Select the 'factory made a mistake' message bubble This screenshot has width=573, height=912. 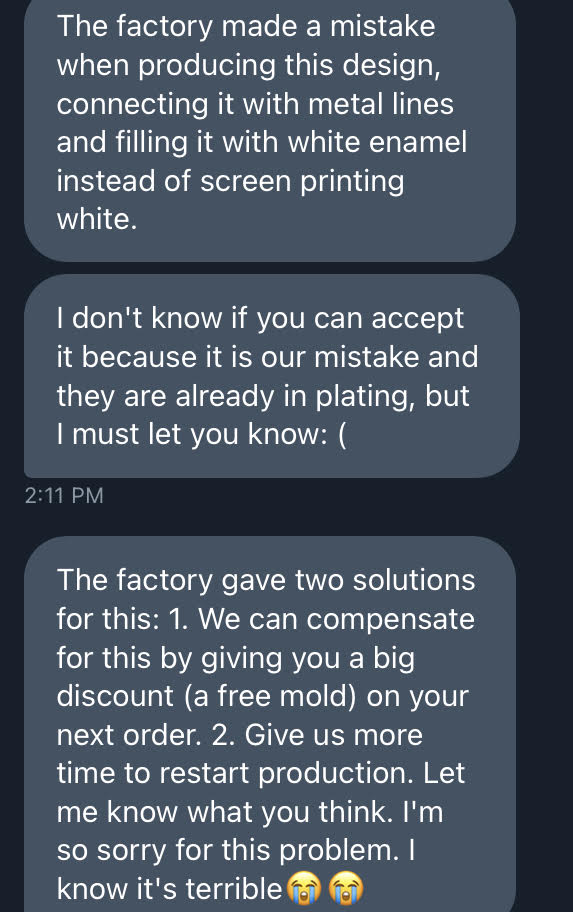pyautogui.click(x=270, y=129)
